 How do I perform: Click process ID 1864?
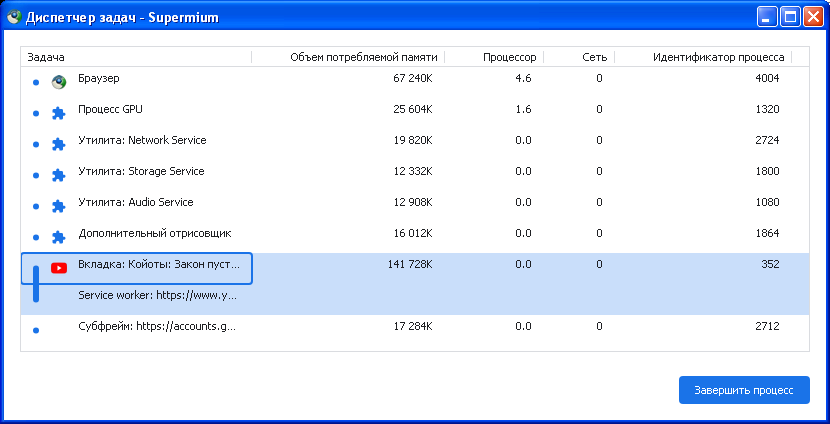(x=767, y=233)
